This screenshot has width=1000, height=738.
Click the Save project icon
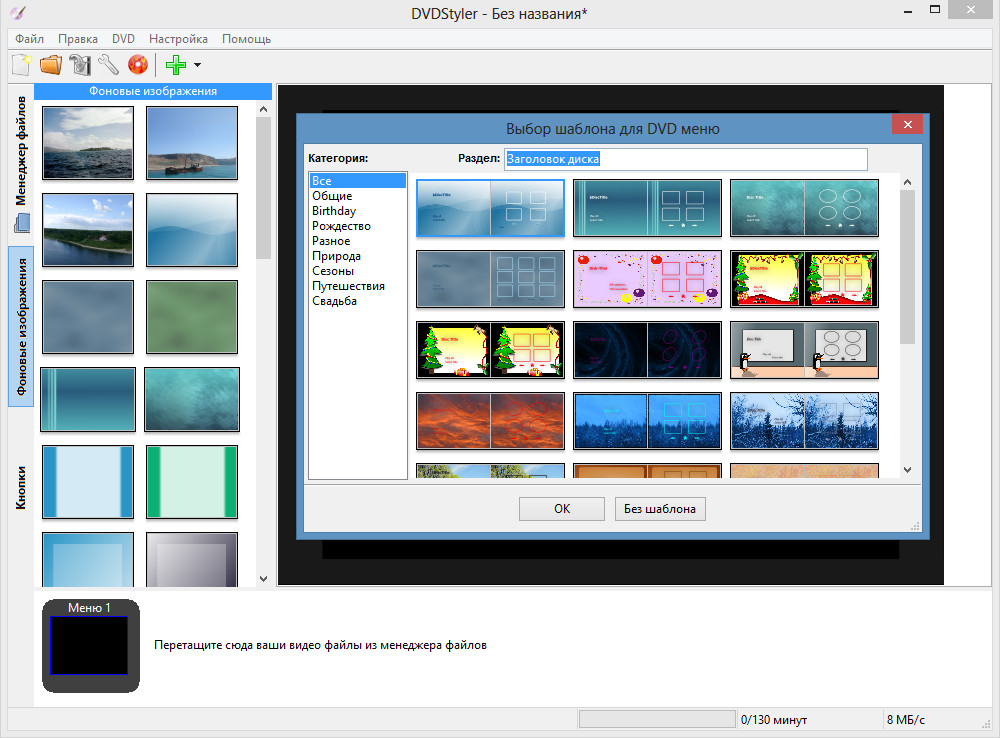click(80, 65)
